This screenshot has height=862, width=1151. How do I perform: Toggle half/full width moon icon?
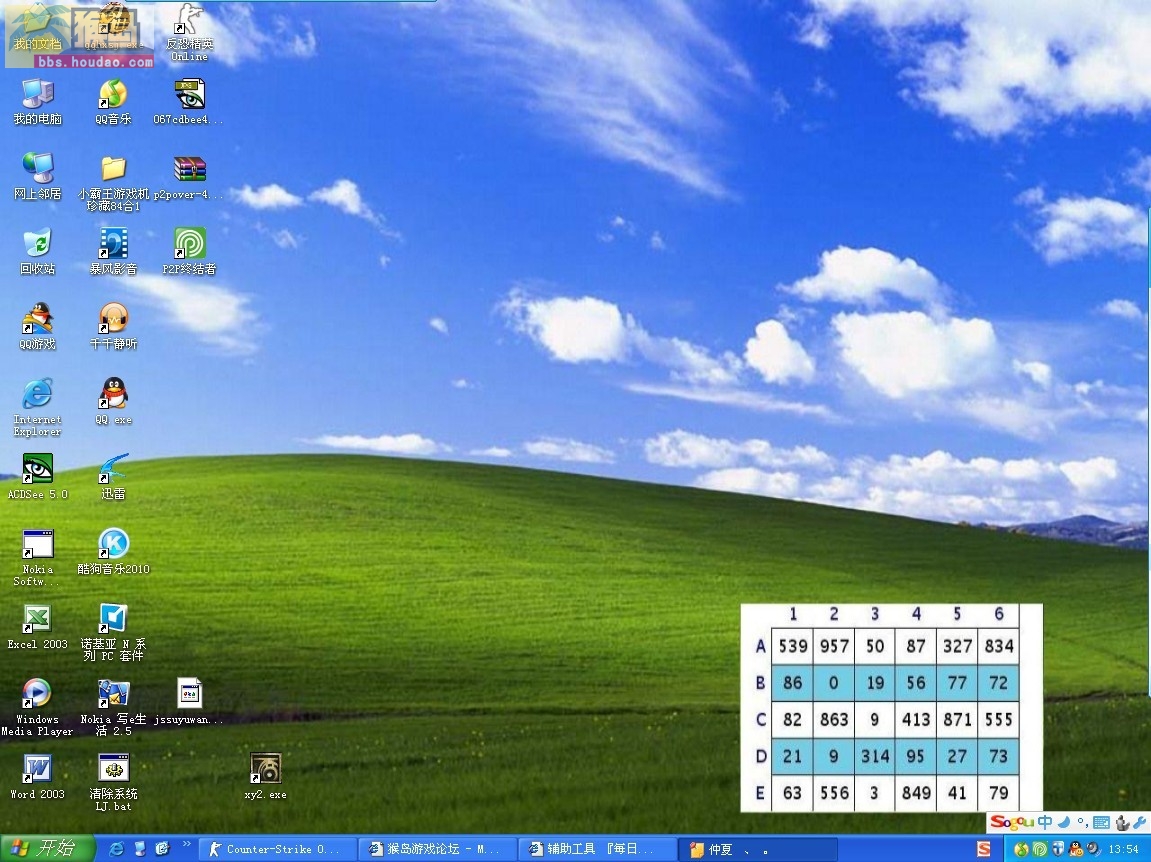click(x=1064, y=822)
